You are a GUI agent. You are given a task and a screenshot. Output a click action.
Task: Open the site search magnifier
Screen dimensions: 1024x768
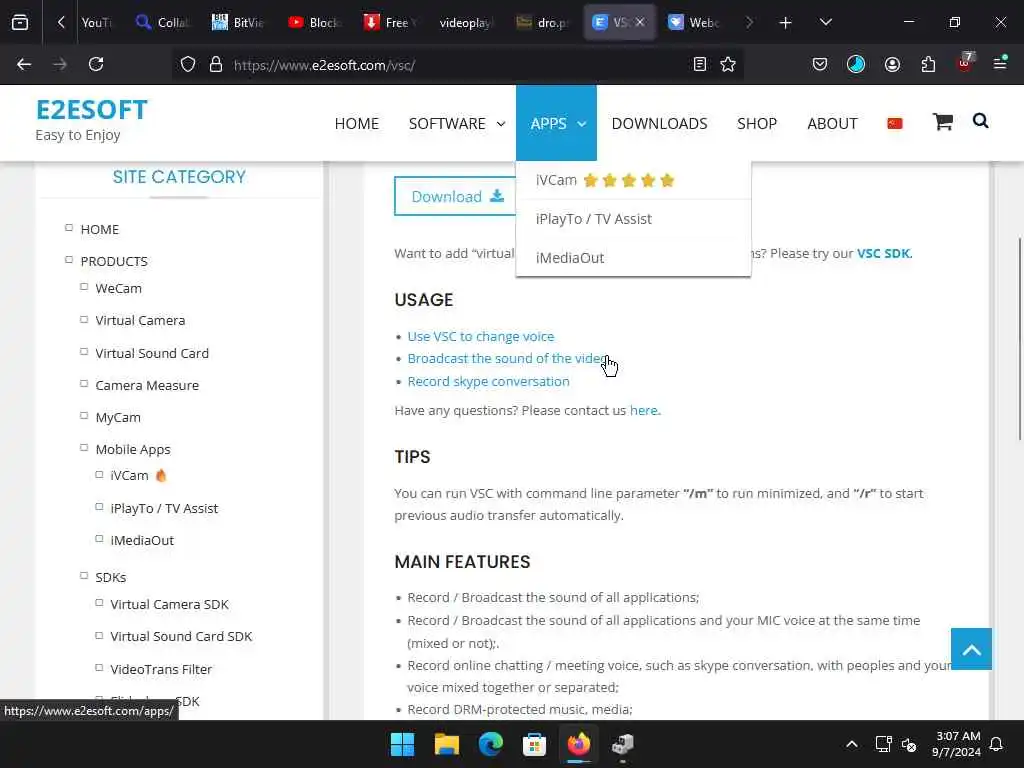(x=980, y=121)
